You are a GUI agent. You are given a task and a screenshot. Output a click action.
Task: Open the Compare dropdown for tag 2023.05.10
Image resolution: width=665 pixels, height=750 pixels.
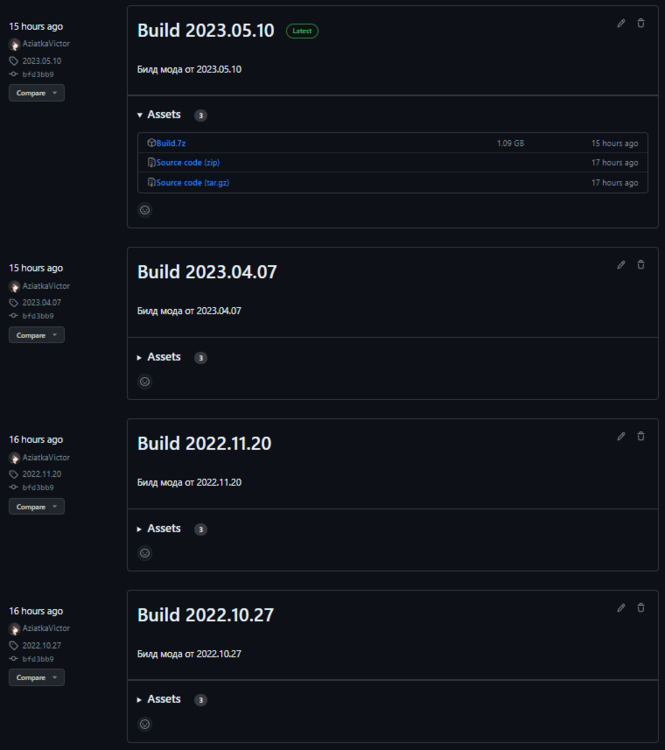37,93
